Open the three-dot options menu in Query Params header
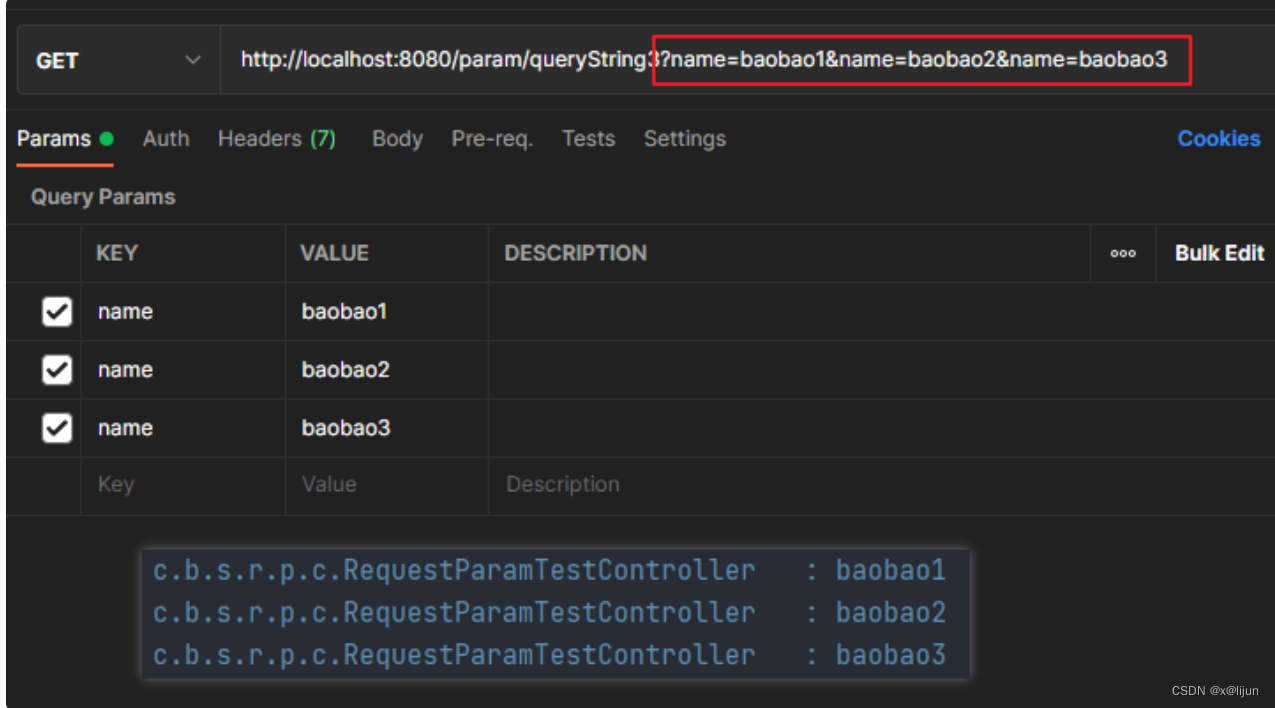Screen dimensions: 1275x708 pos(1122,253)
